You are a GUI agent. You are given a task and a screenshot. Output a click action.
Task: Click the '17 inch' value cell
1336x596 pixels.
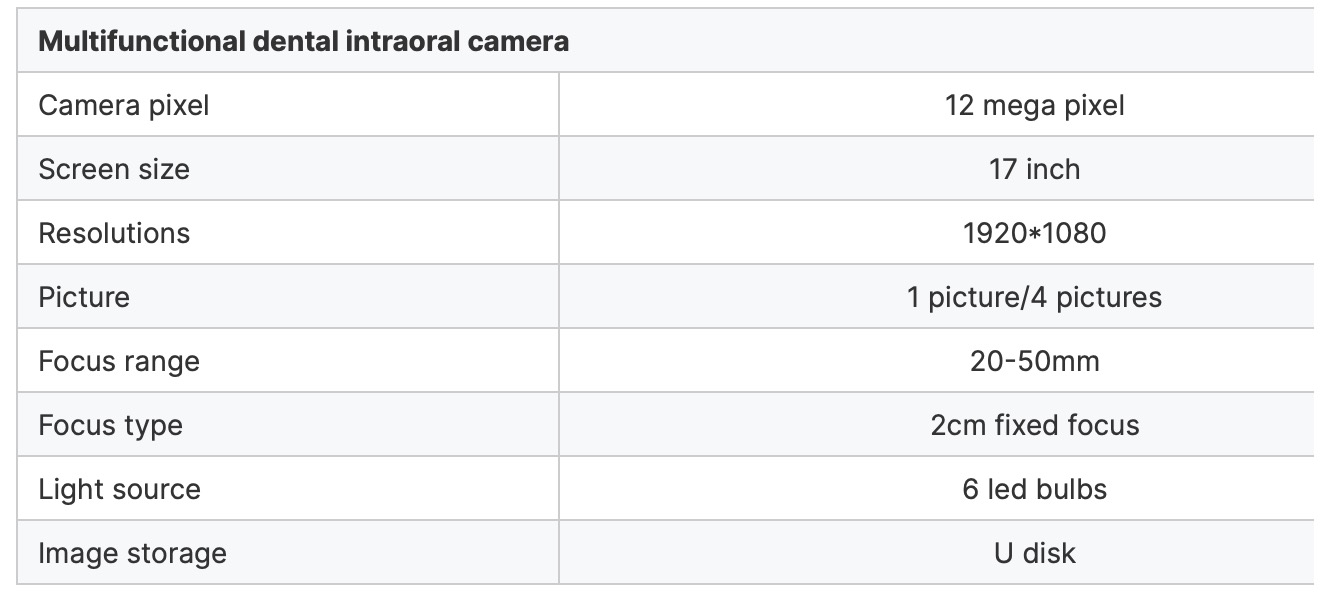1034,169
